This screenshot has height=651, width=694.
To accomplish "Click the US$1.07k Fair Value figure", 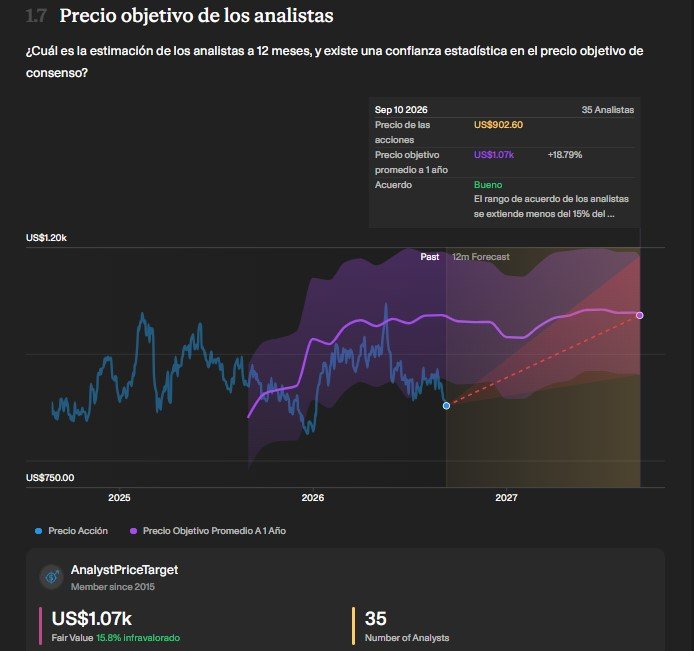I will [x=92, y=618].
